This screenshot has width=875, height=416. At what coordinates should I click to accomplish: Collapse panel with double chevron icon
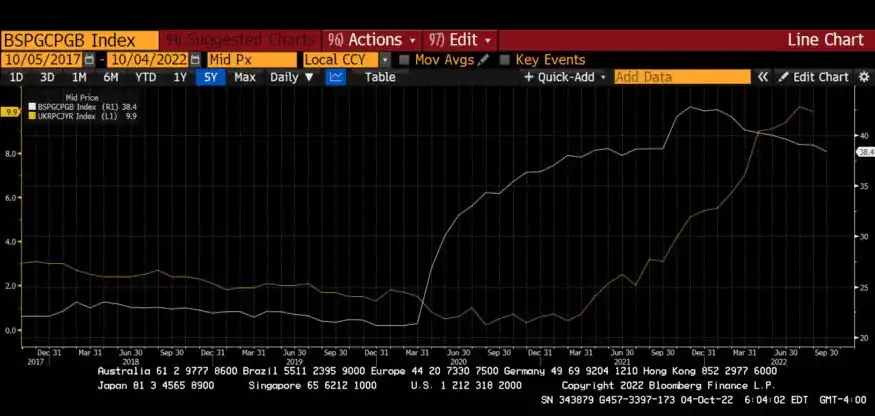pos(762,77)
